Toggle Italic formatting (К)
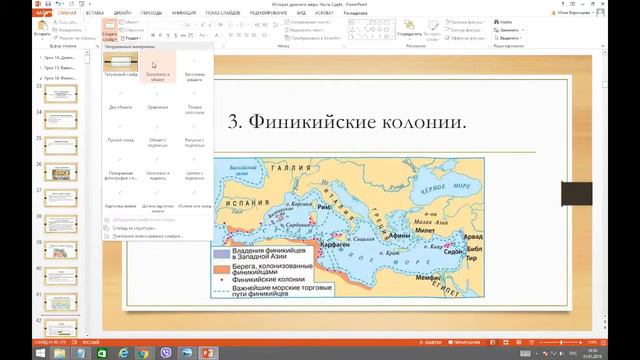The height and width of the screenshot is (360, 640). click(160, 36)
